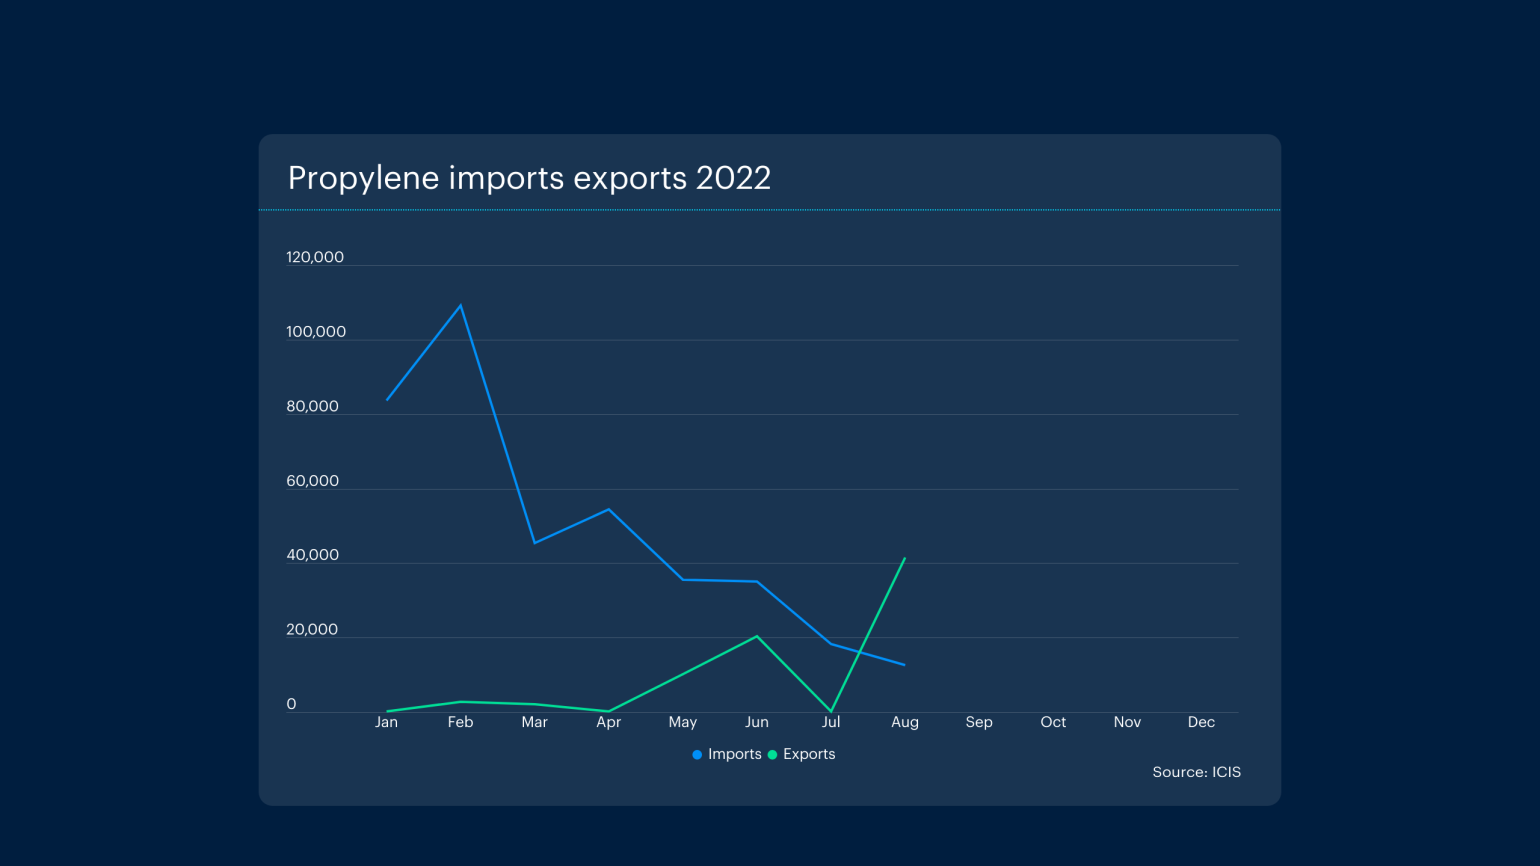Select the Exports line peak at Aug
Image resolution: width=1540 pixels, height=866 pixels.
click(904, 558)
